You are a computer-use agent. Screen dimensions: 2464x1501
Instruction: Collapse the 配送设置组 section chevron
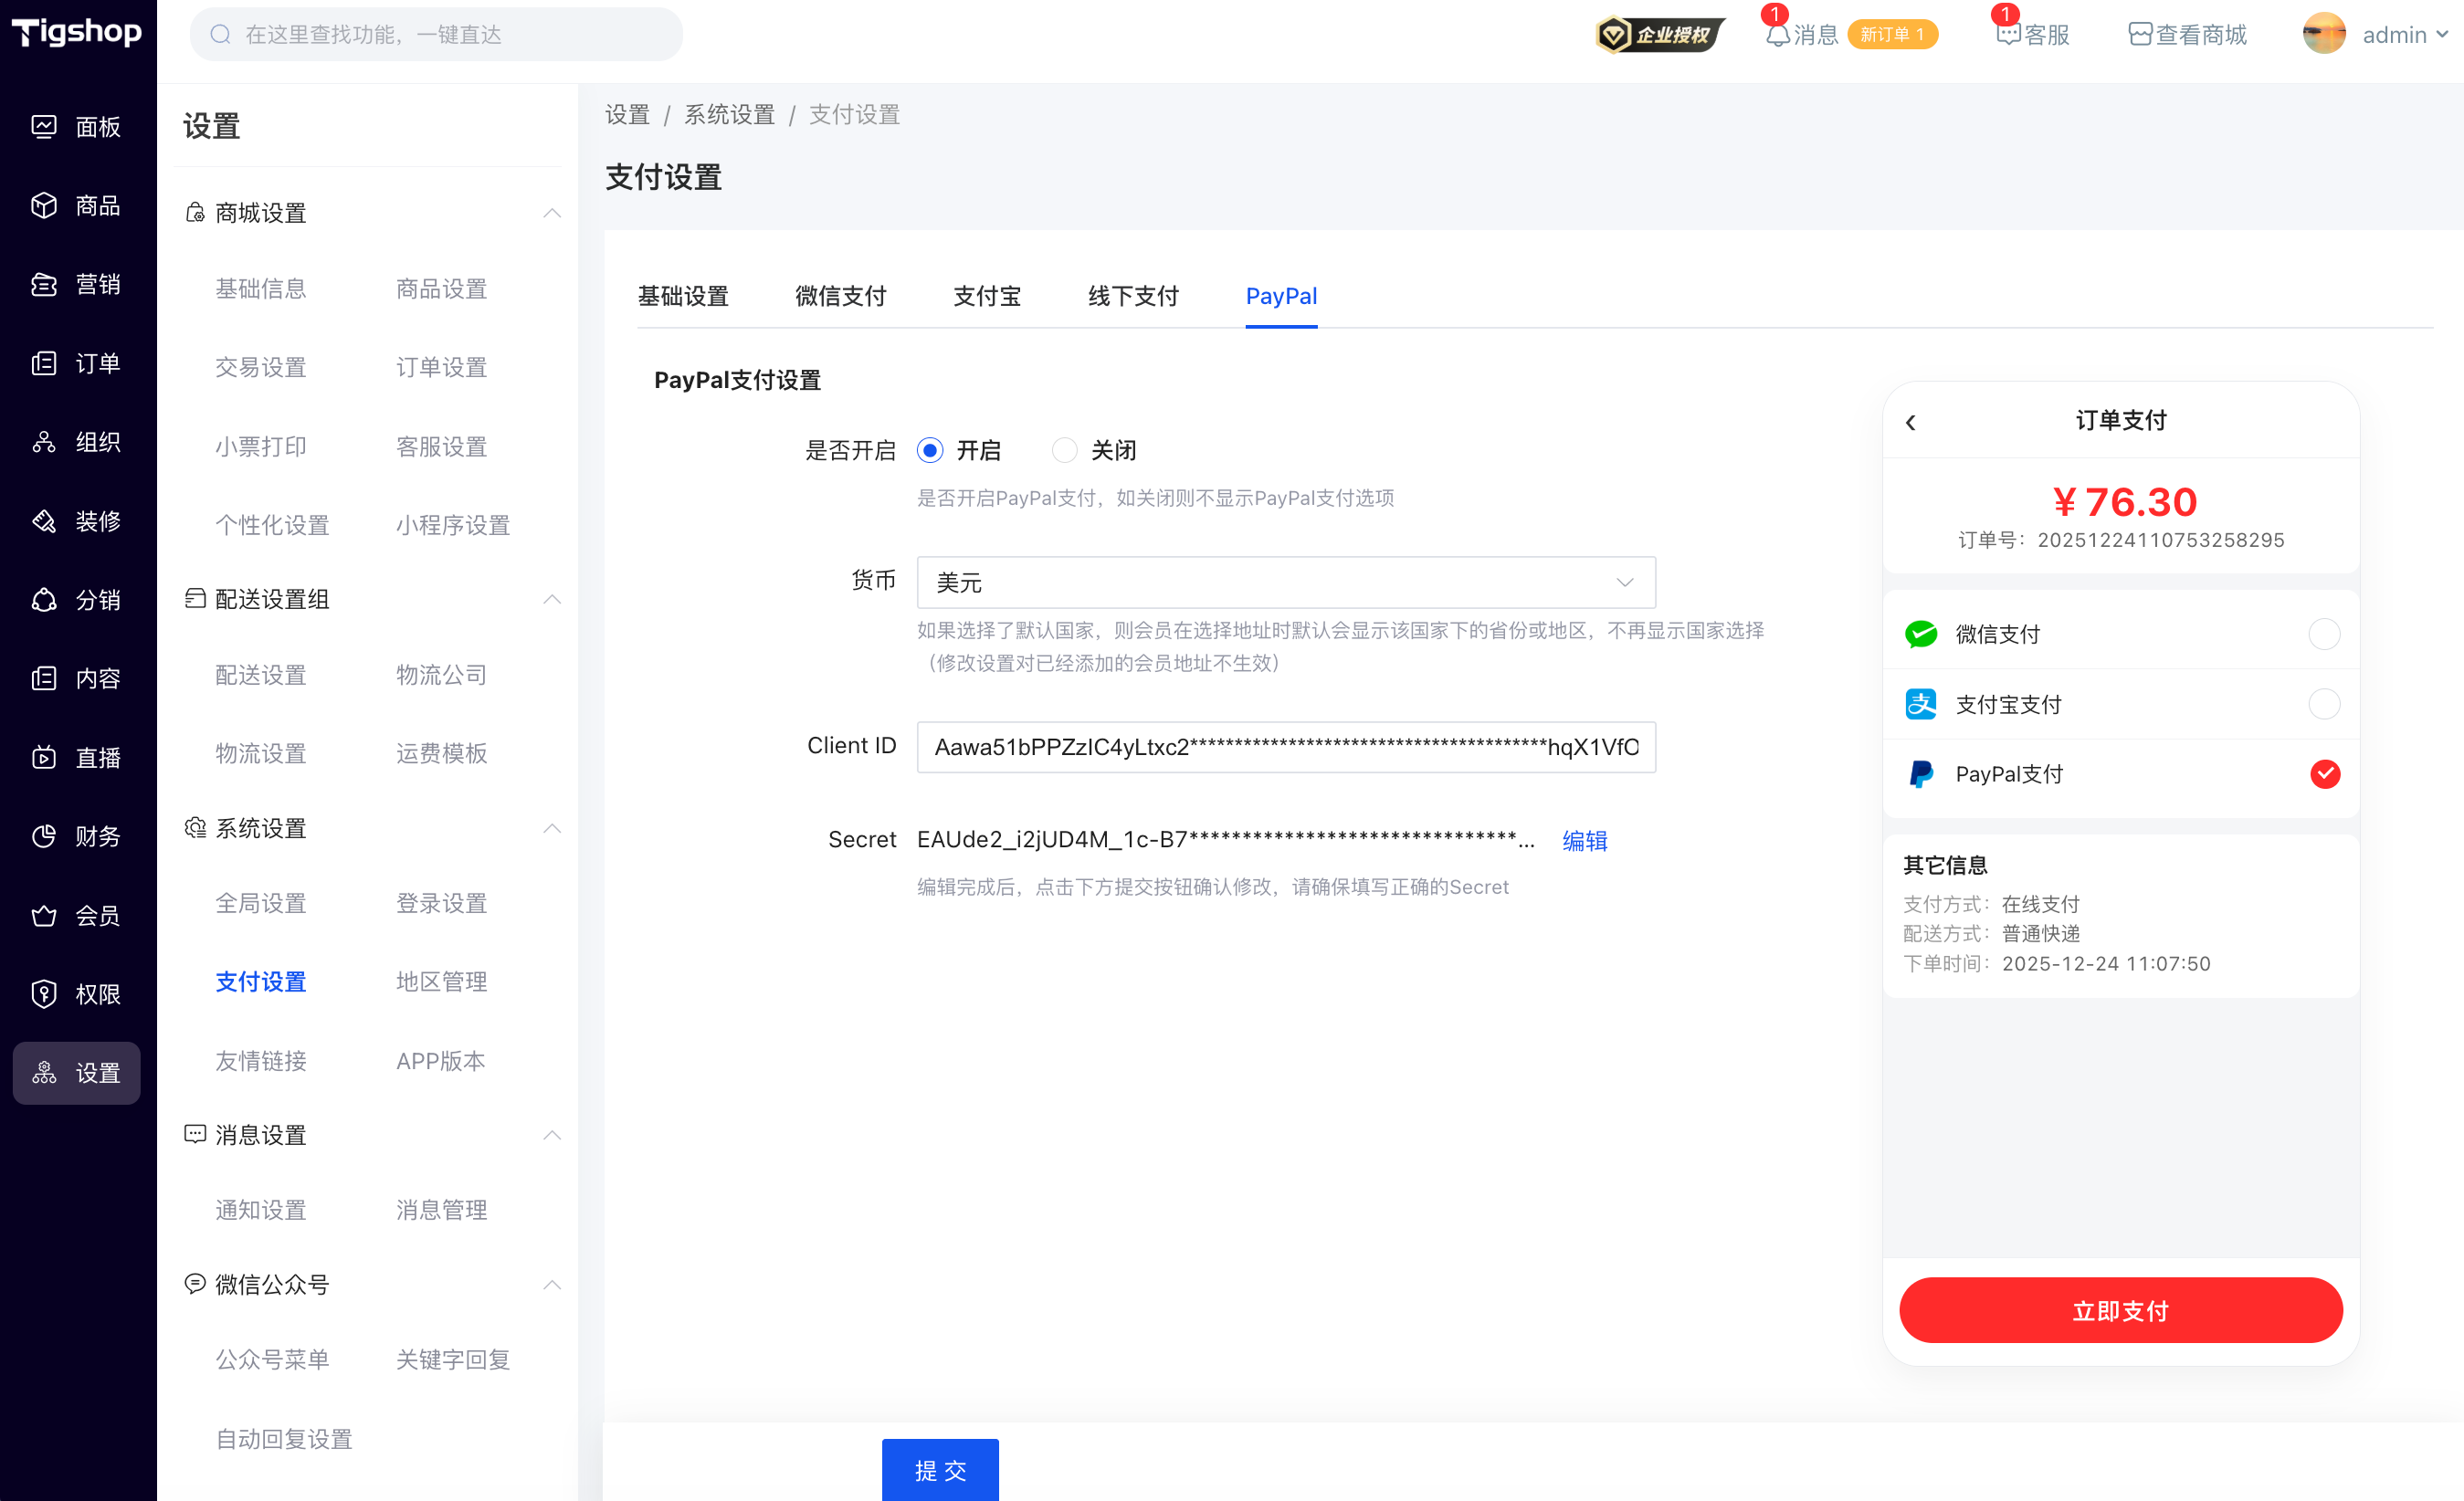pyautogui.click(x=552, y=599)
